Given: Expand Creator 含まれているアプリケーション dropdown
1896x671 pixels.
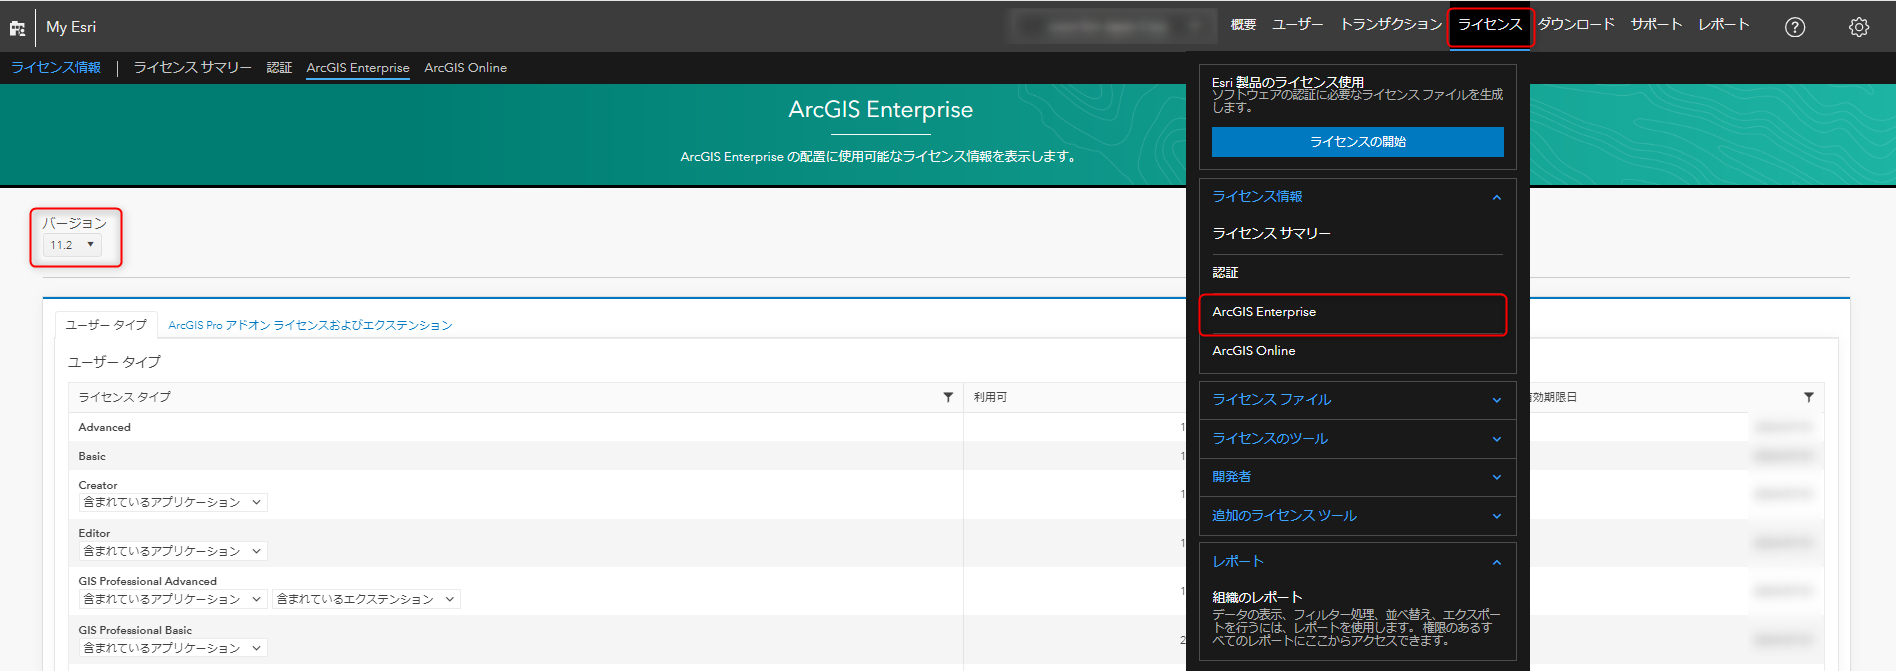Looking at the screenshot, I should point(172,502).
